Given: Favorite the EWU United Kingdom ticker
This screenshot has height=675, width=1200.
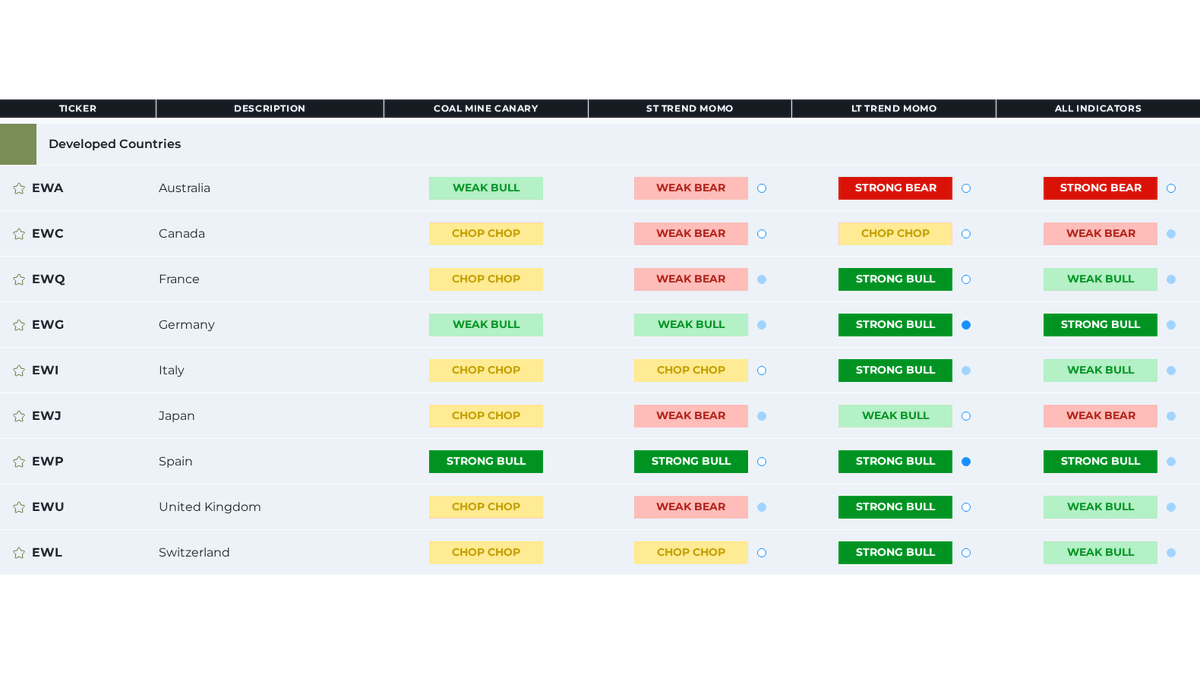Looking at the screenshot, I should click(x=18, y=506).
